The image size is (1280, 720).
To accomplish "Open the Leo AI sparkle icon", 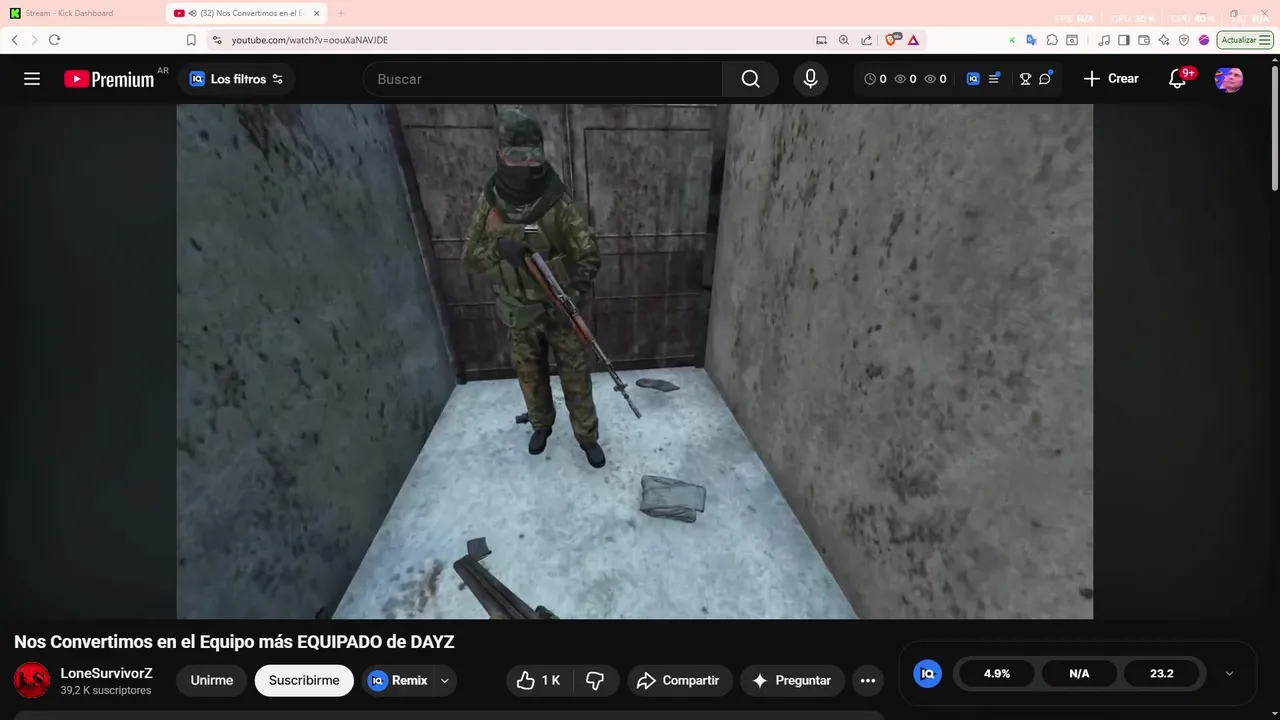I will coord(1164,40).
